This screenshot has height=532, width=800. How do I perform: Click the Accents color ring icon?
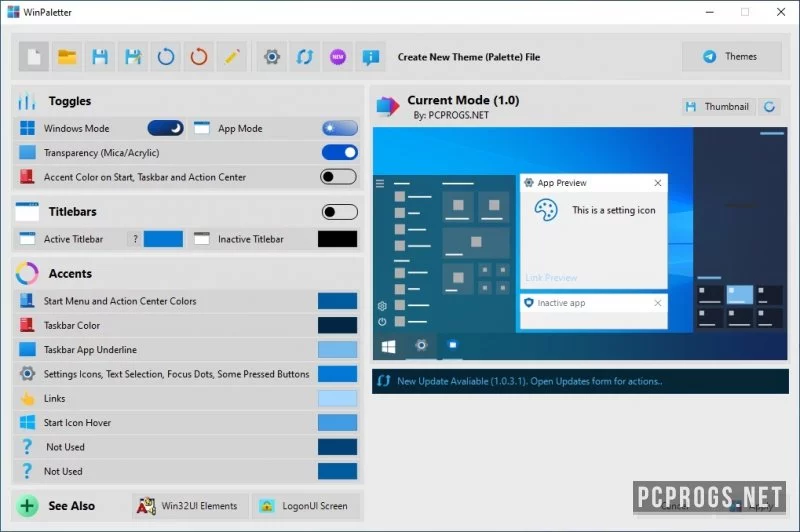27,273
